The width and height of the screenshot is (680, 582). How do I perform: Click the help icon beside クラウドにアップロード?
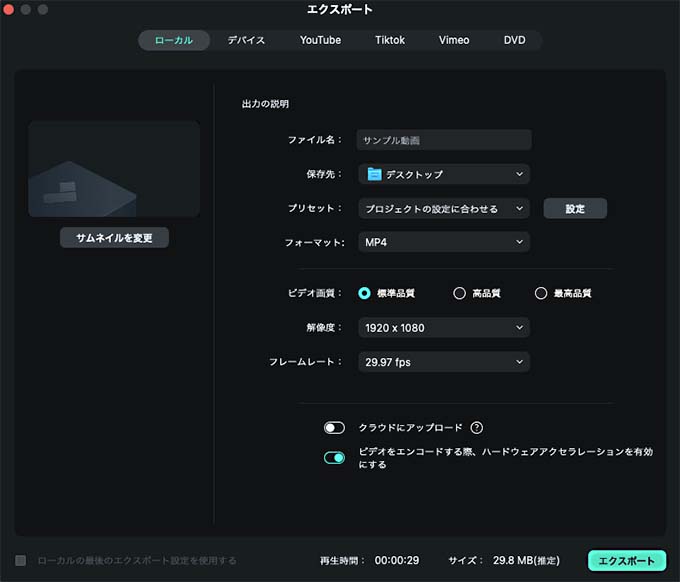tap(477, 428)
